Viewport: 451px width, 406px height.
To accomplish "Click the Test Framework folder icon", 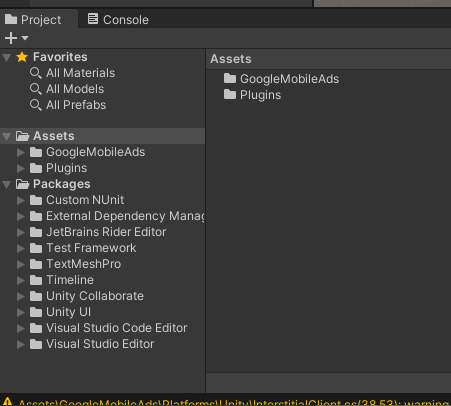I will (x=36, y=248).
